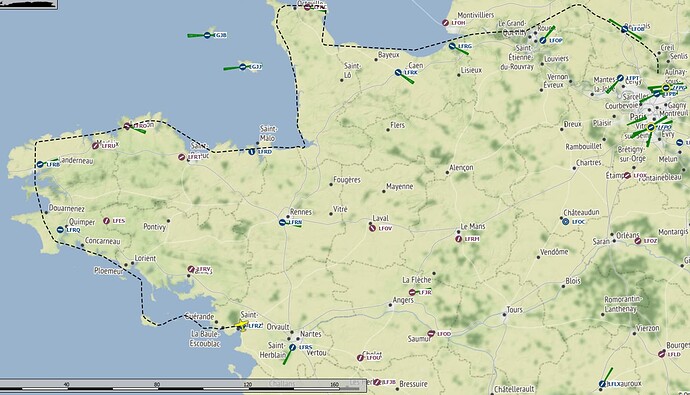
Task: Select the Lorient city label
Action: coord(145,258)
